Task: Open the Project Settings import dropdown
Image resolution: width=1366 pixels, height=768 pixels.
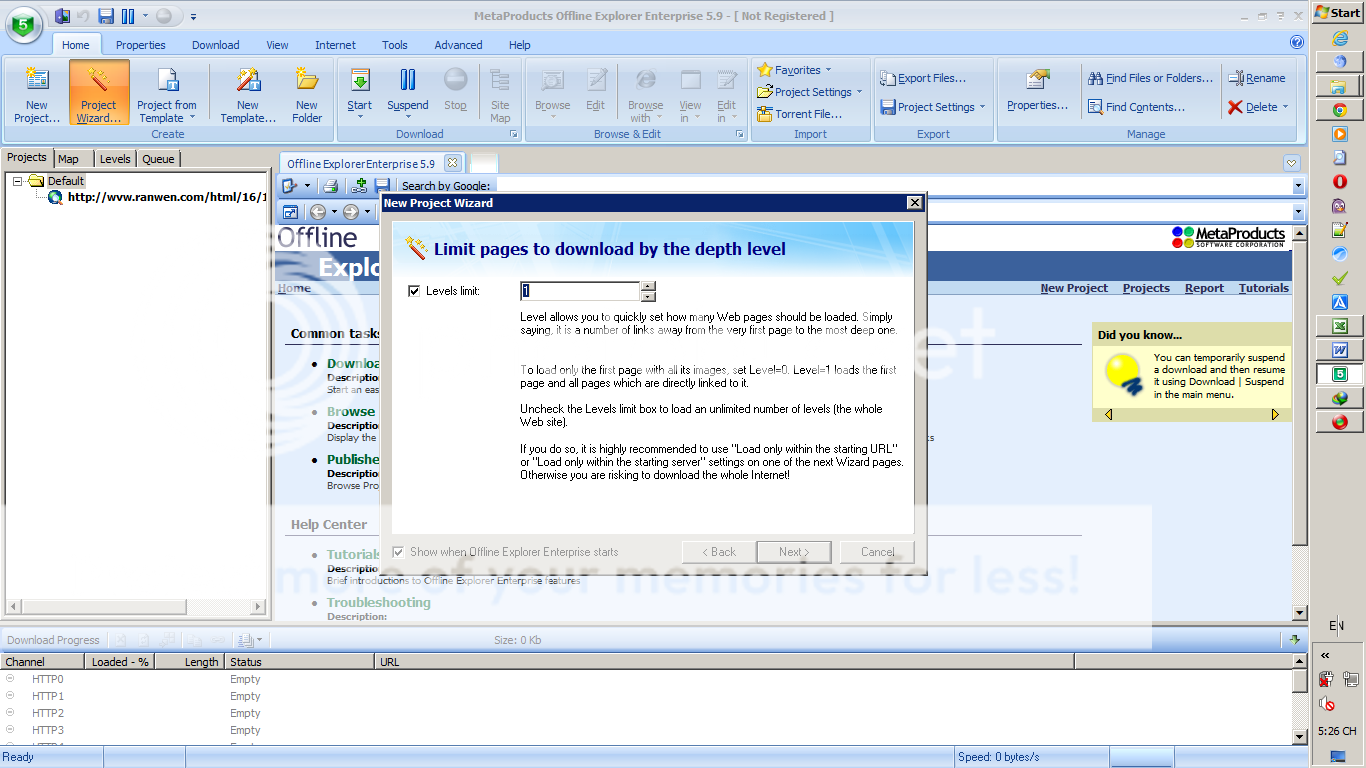Action: point(859,92)
